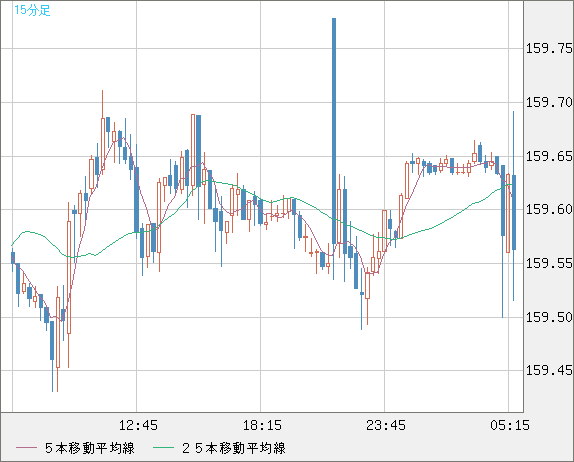Click the 5本移動平均線 legend label
Viewport: 574px width, 462px height.
90,448
